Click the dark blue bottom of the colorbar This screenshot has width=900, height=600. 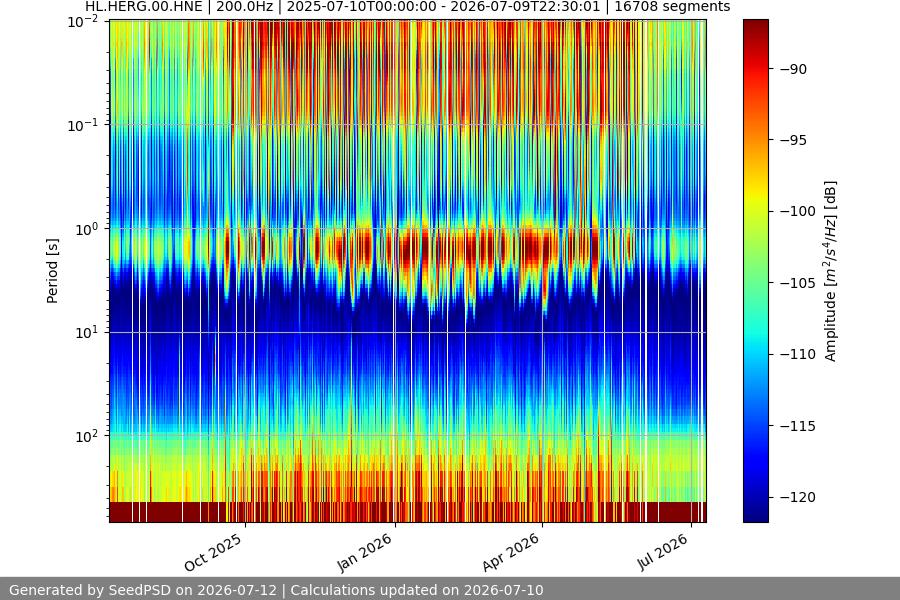755,516
